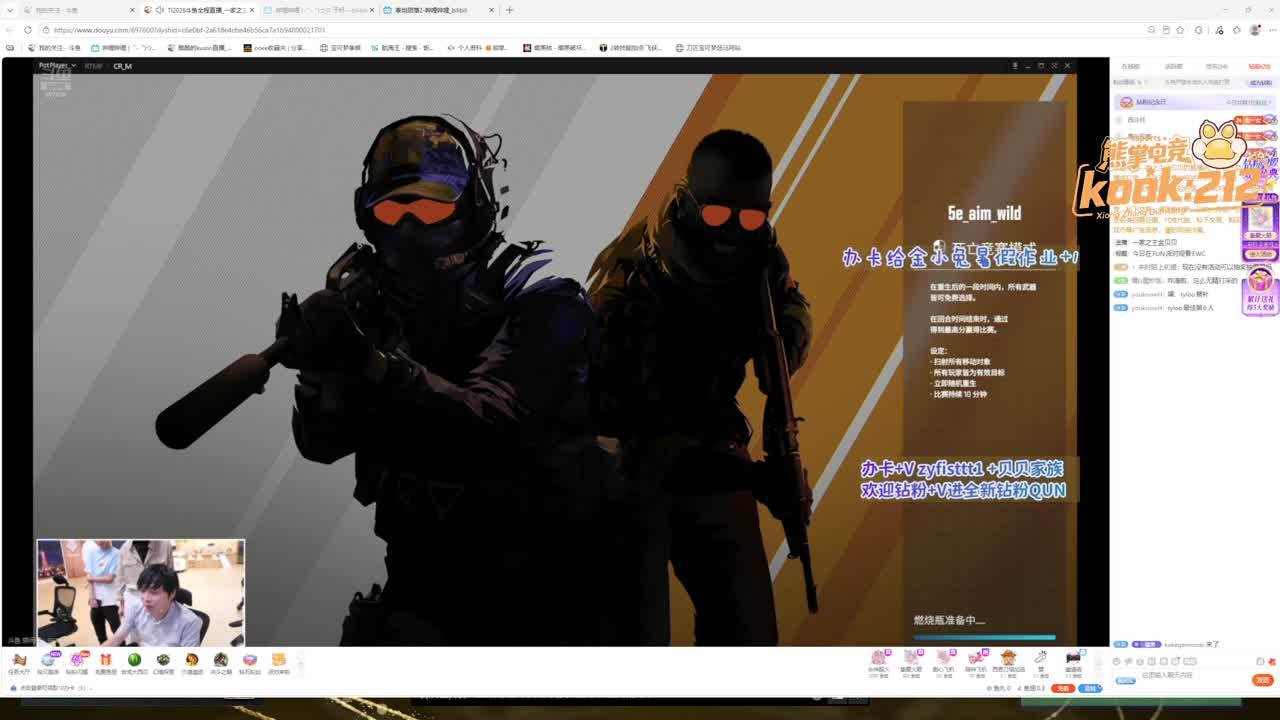Open the 免费鱼粮 gift box icon
The image size is (1280, 720).
(105, 662)
